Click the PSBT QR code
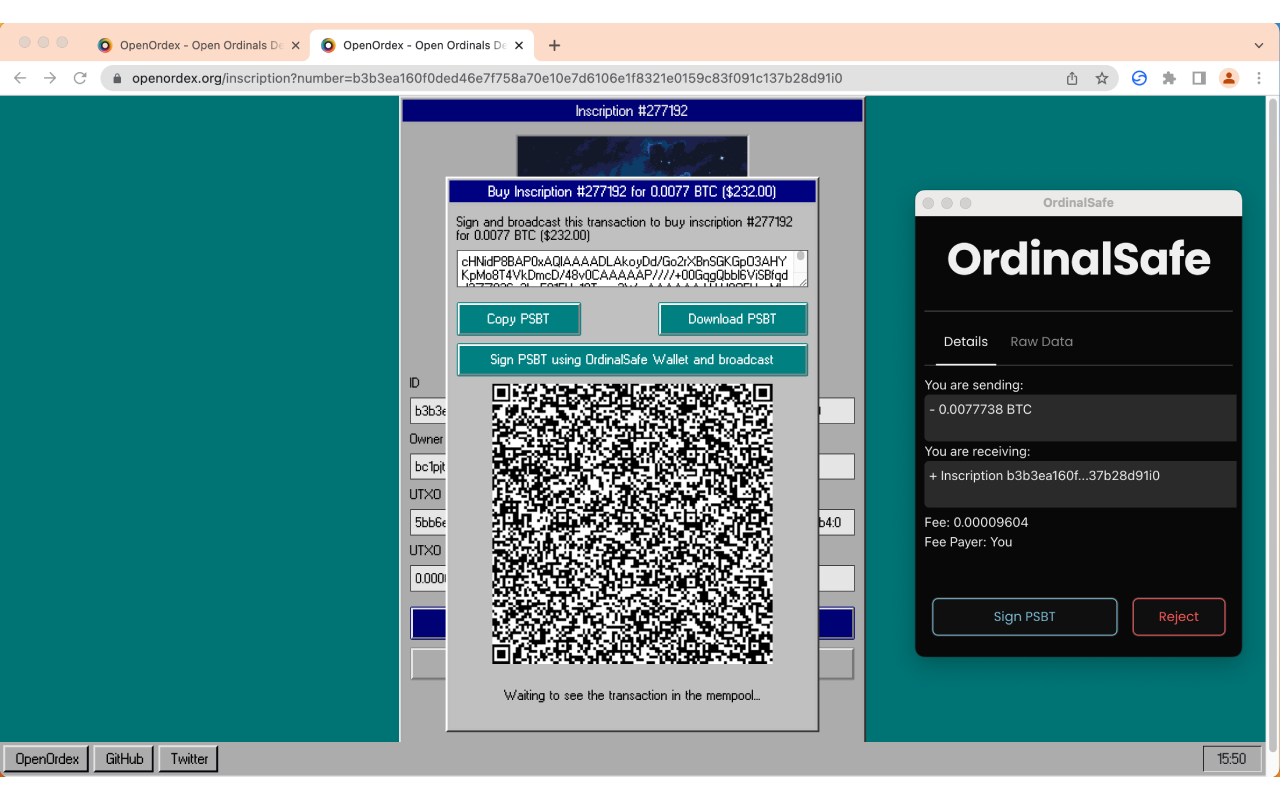 (x=632, y=524)
